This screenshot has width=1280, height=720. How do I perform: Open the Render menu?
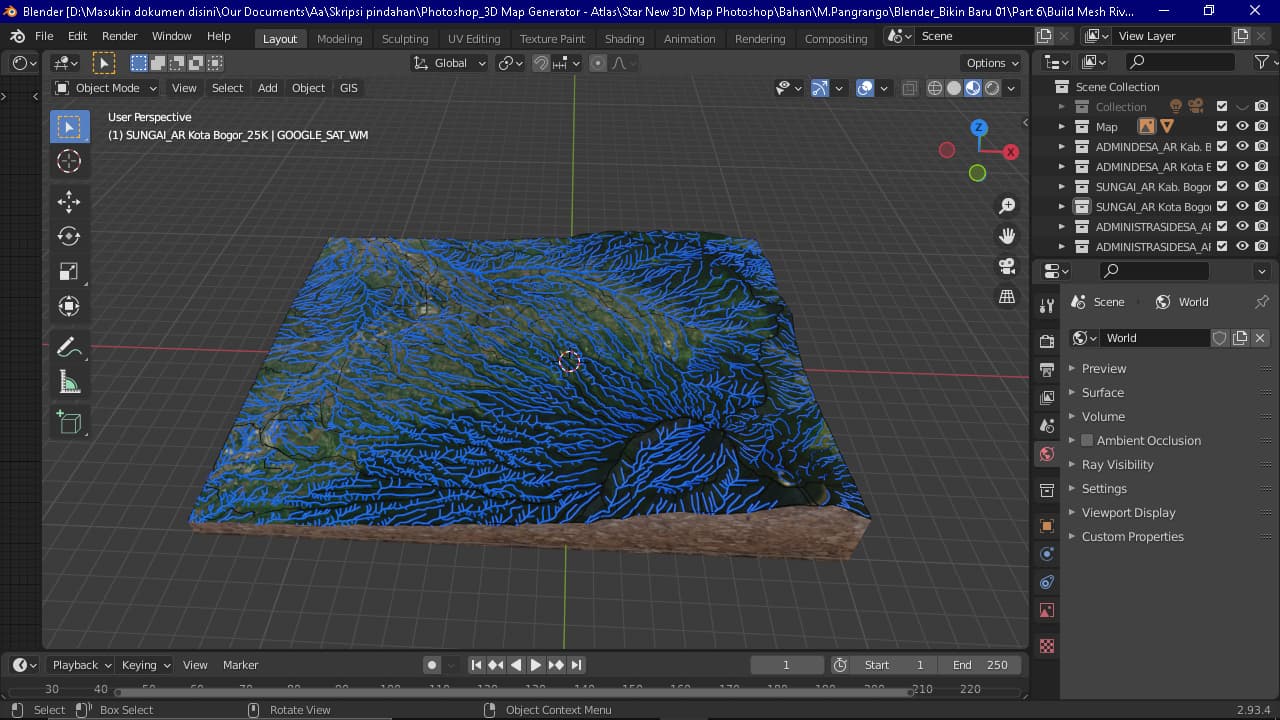119,35
